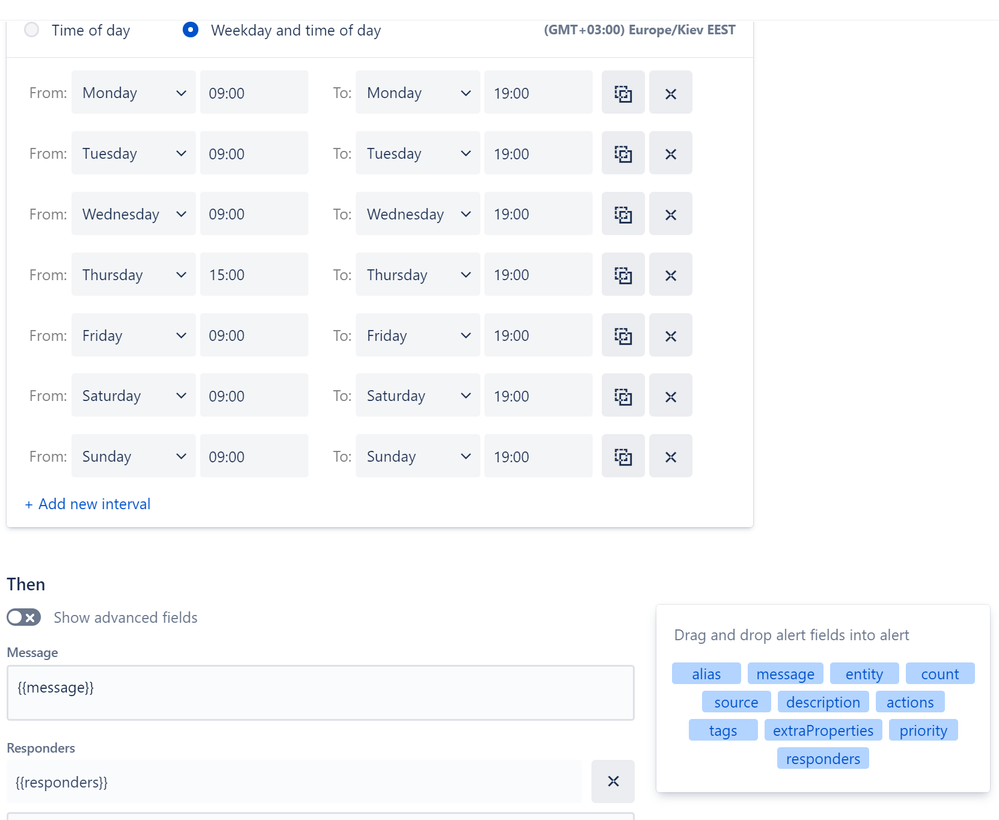Focus the Message text field
Viewport: 999px width, 820px height.
(x=320, y=693)
